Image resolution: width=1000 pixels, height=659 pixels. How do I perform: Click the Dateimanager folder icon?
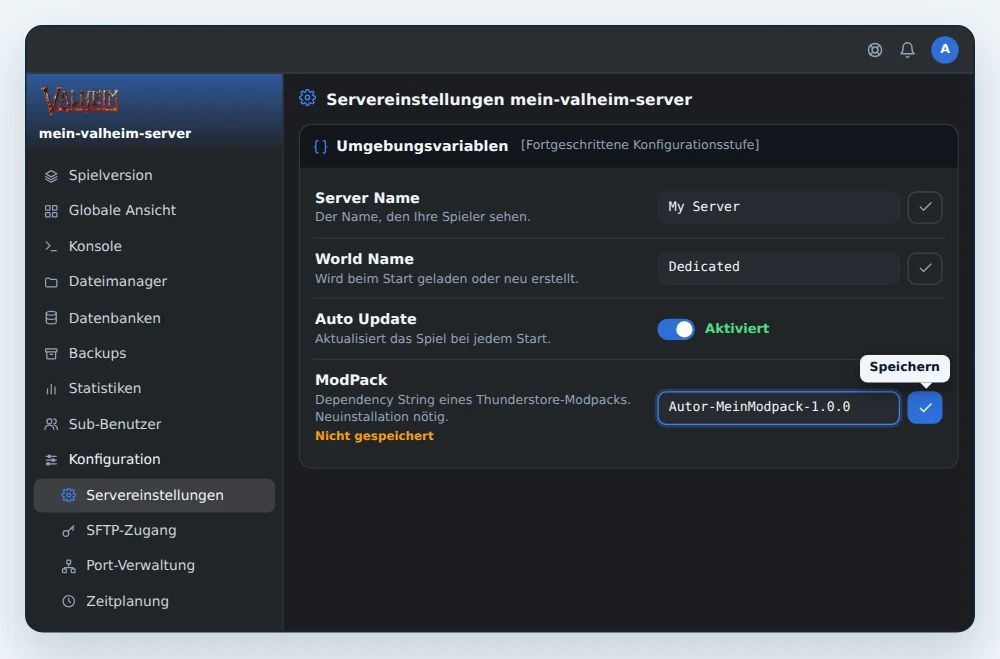pyautogui.click(x=51, y=282)
